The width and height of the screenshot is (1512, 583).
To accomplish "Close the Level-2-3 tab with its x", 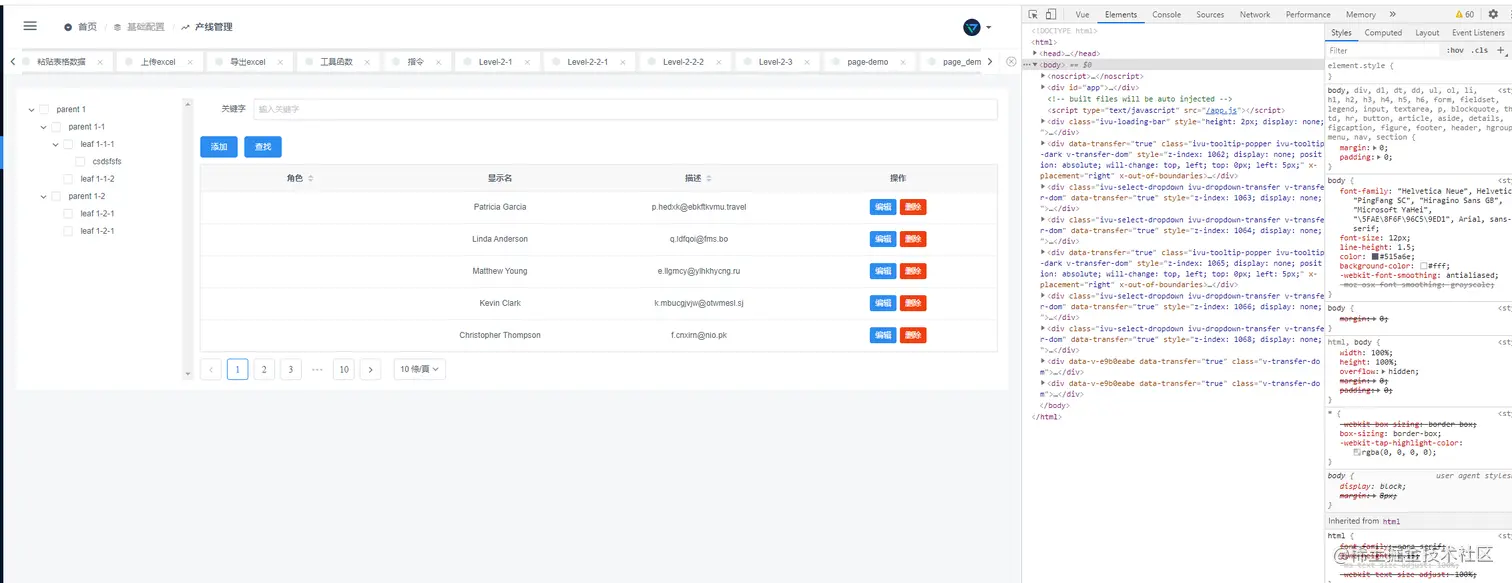I will (x=807, y=62).
